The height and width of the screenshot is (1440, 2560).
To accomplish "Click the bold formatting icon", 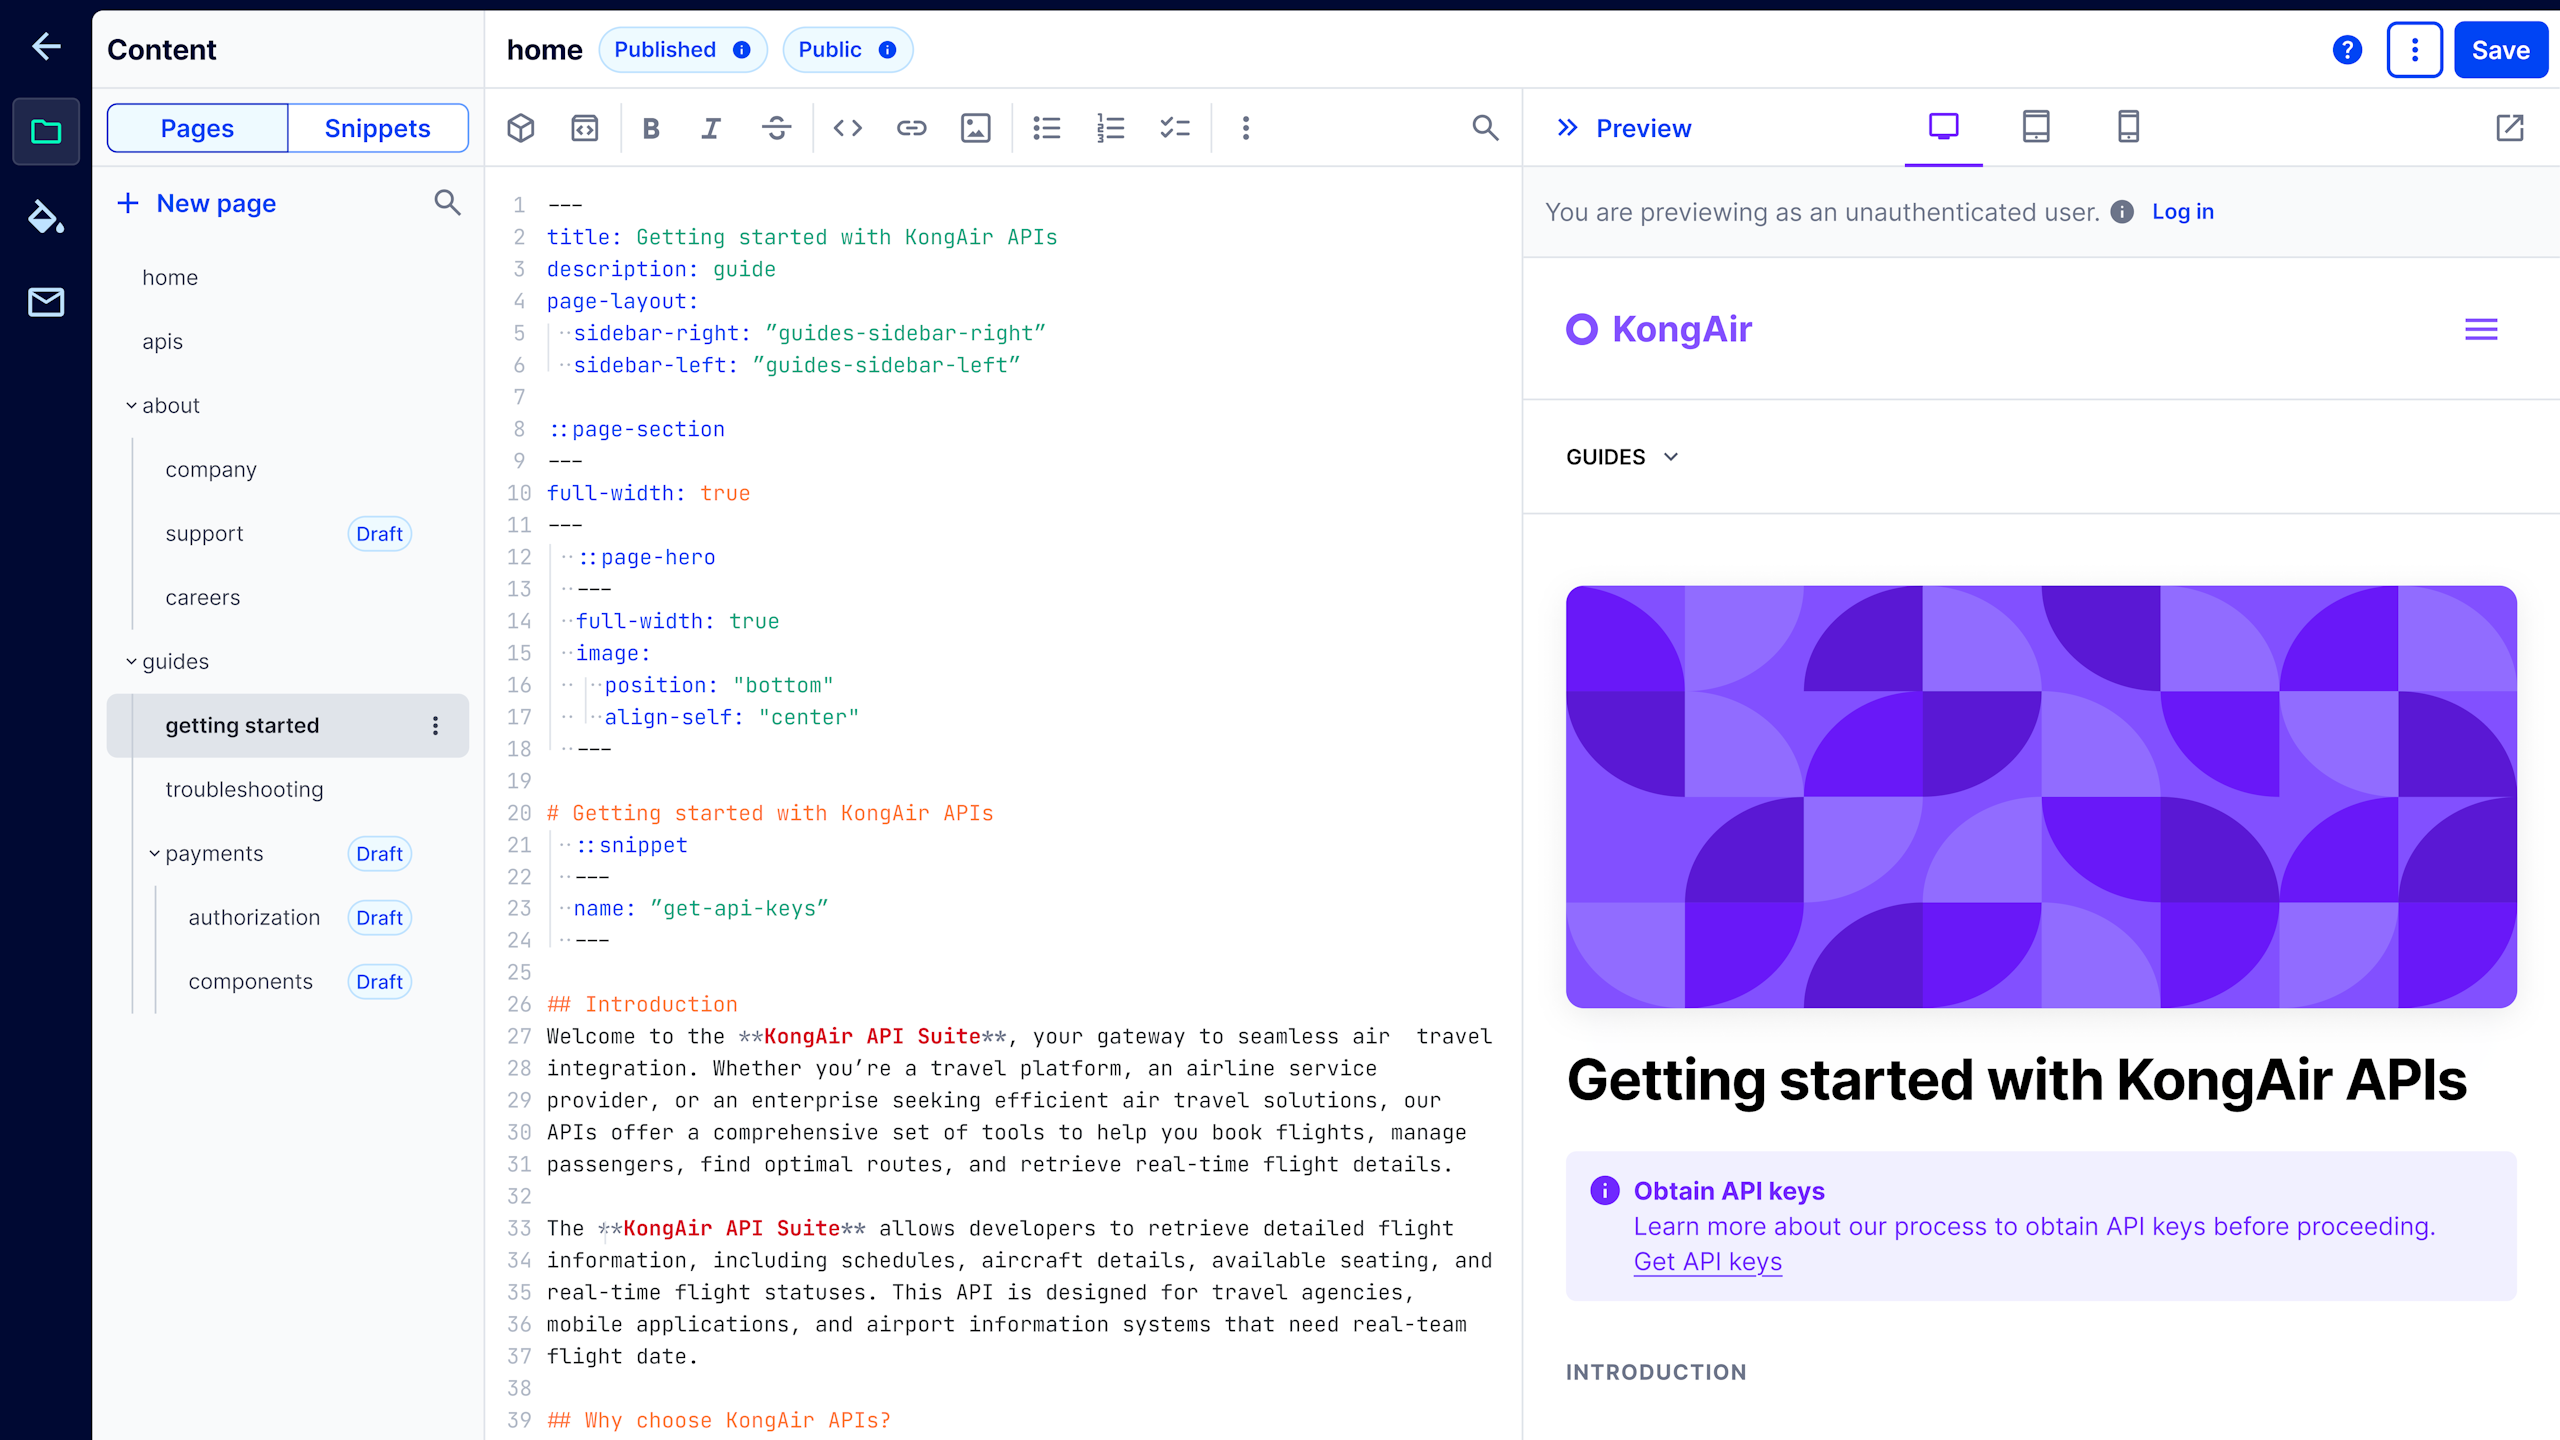I will pyautogui.click(x=651, y=128).
